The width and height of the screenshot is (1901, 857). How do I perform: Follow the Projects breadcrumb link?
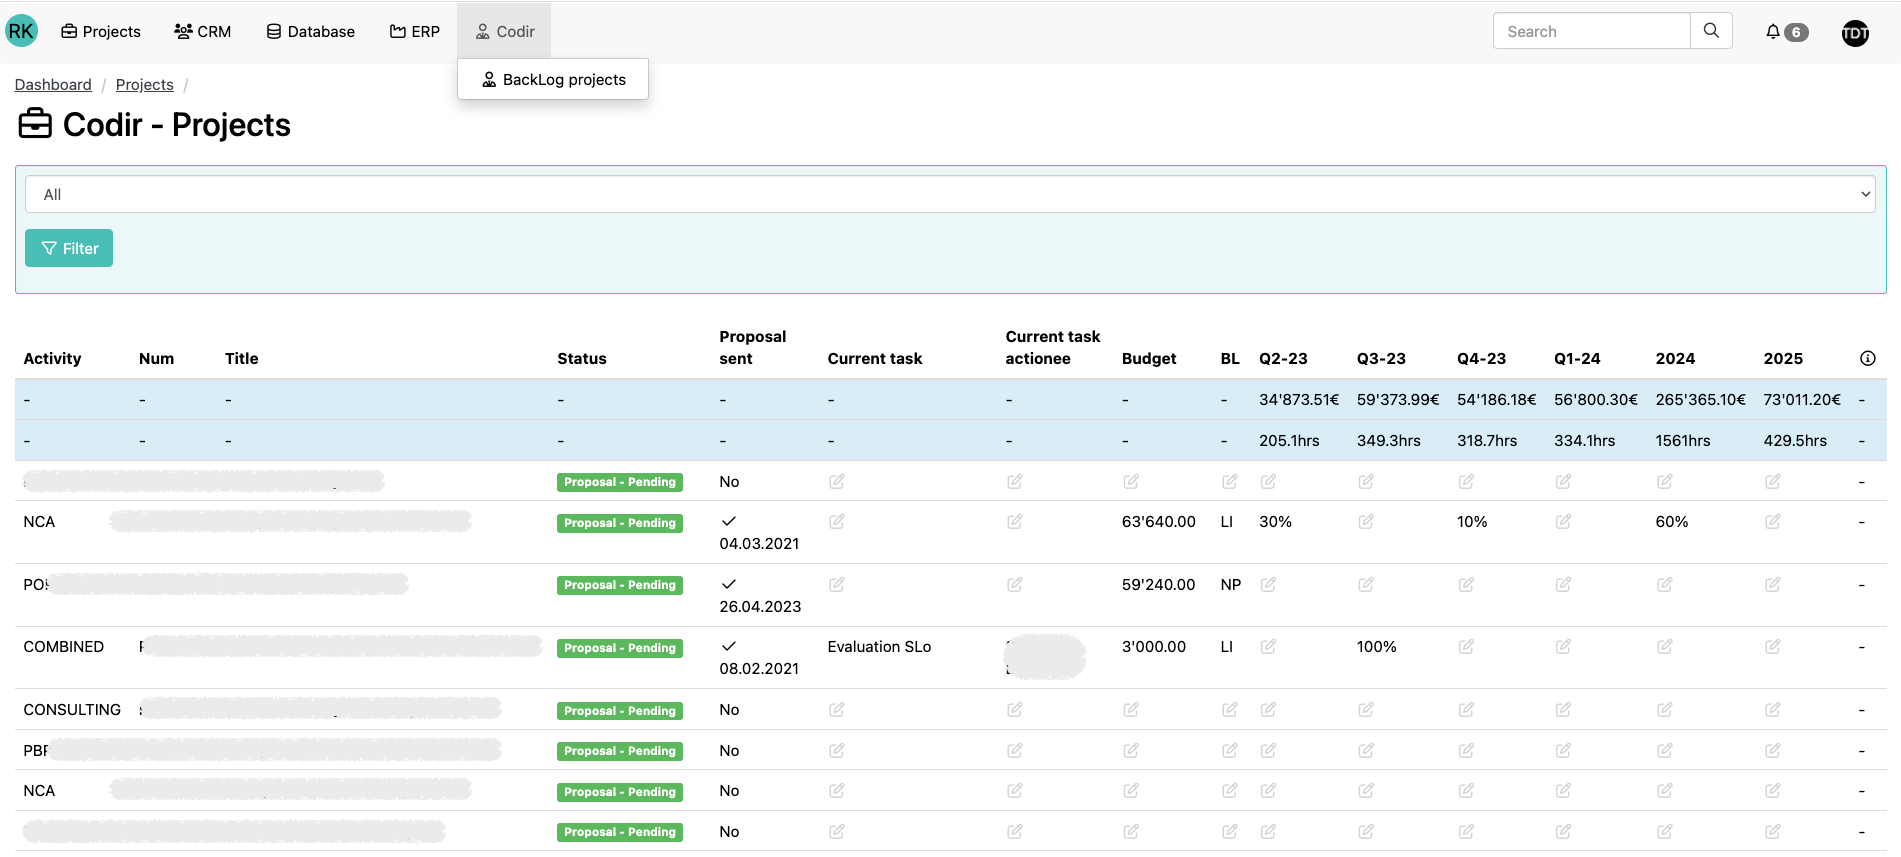[x=144, y=85]
